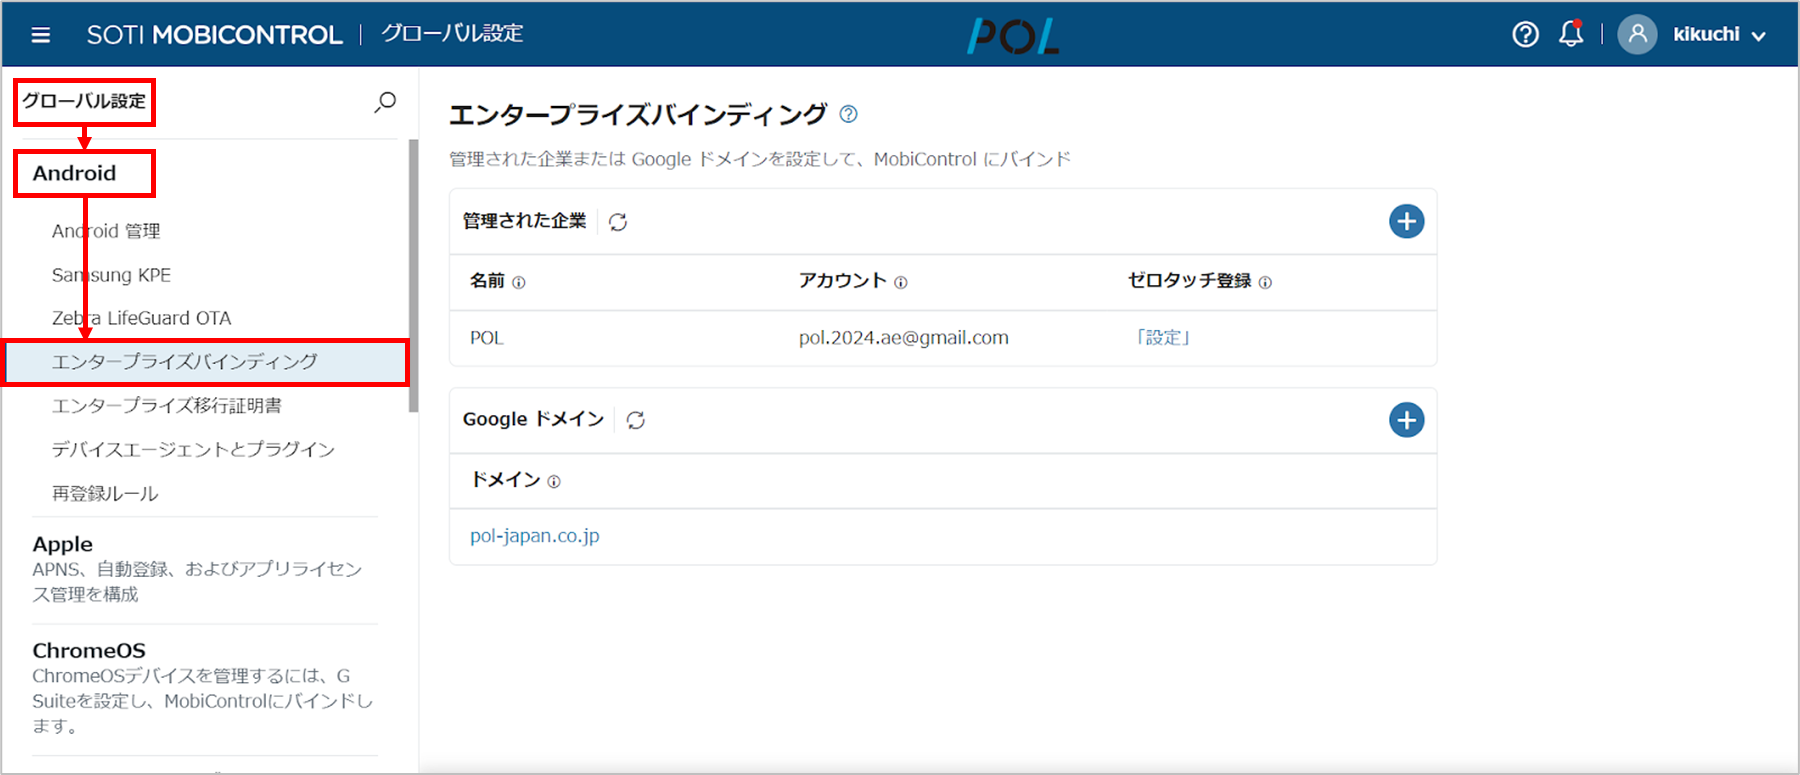This screenshot has height=775, width=1800.
Task: Open the help question mark icon in header
Action: 1525,34
